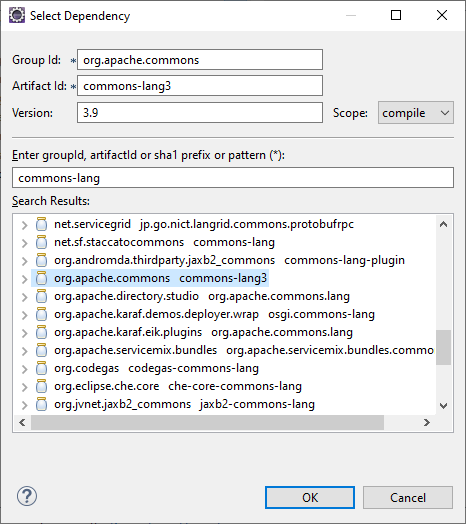This screenshot has width=466, height=524.
Task: Confirm the dependency with OK
Action: (x=310, y=498)
